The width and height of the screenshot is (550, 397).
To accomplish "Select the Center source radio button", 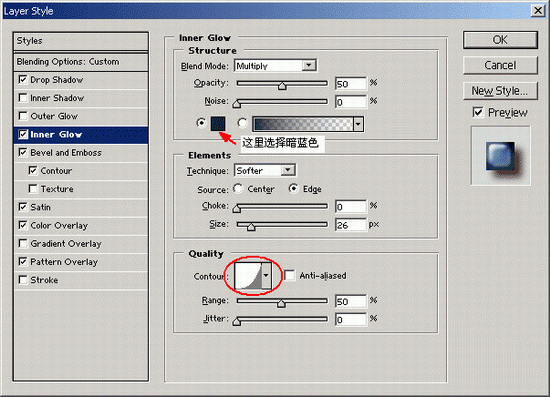I will [x=238, y=189].
